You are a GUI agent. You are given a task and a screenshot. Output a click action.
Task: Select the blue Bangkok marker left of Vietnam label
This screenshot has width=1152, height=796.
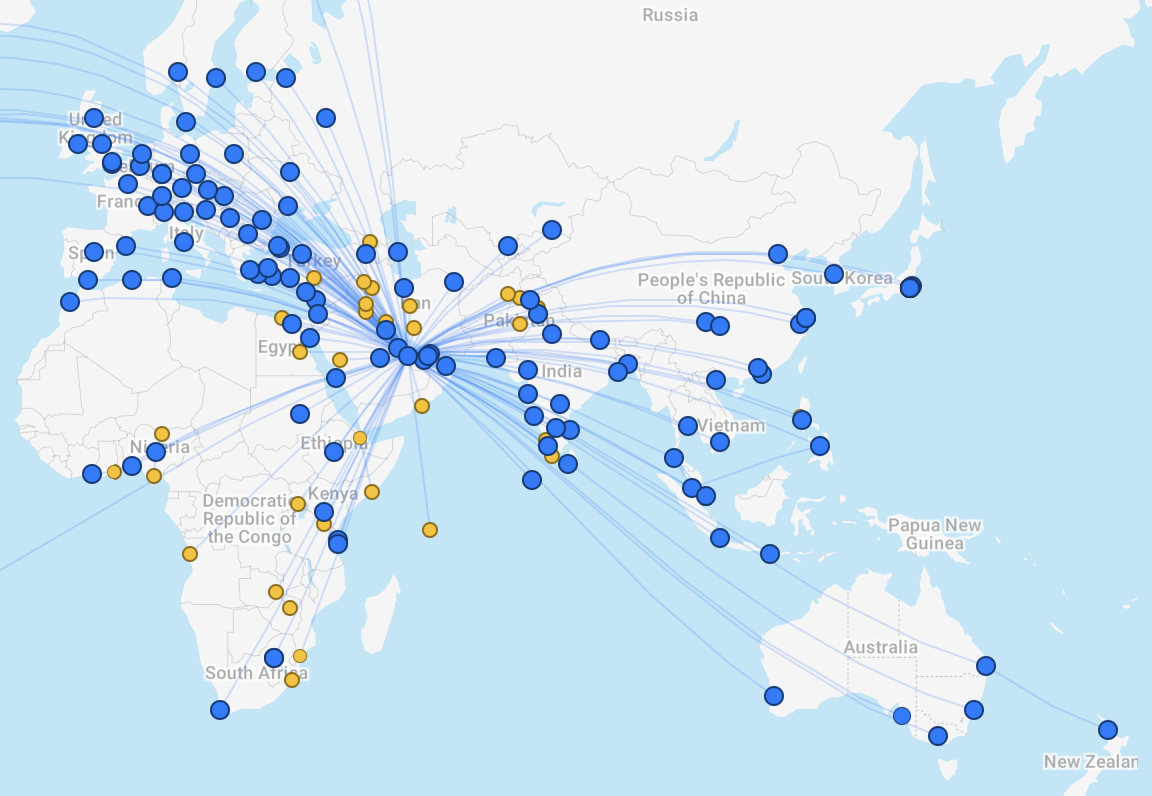(688, 426)
